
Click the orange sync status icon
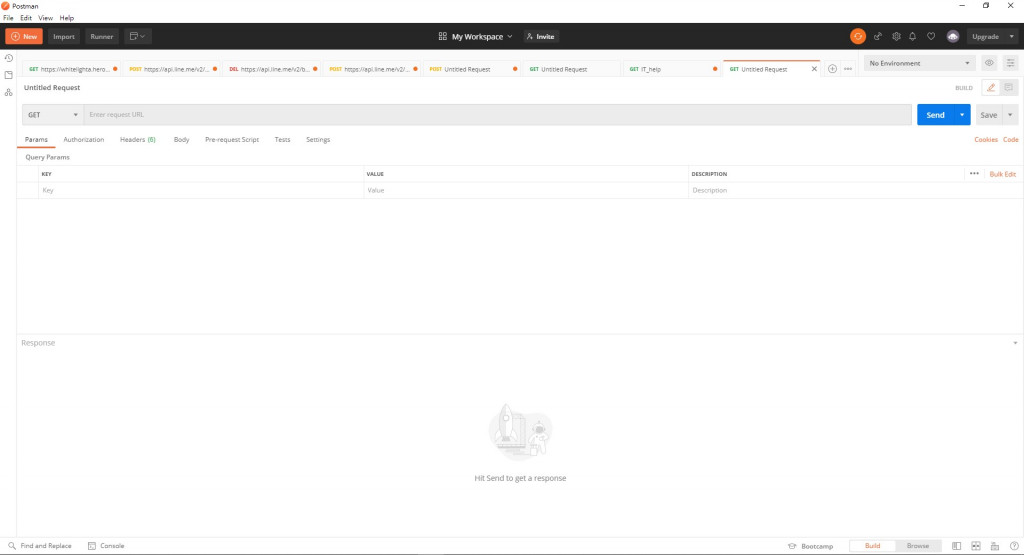(858, 37)
